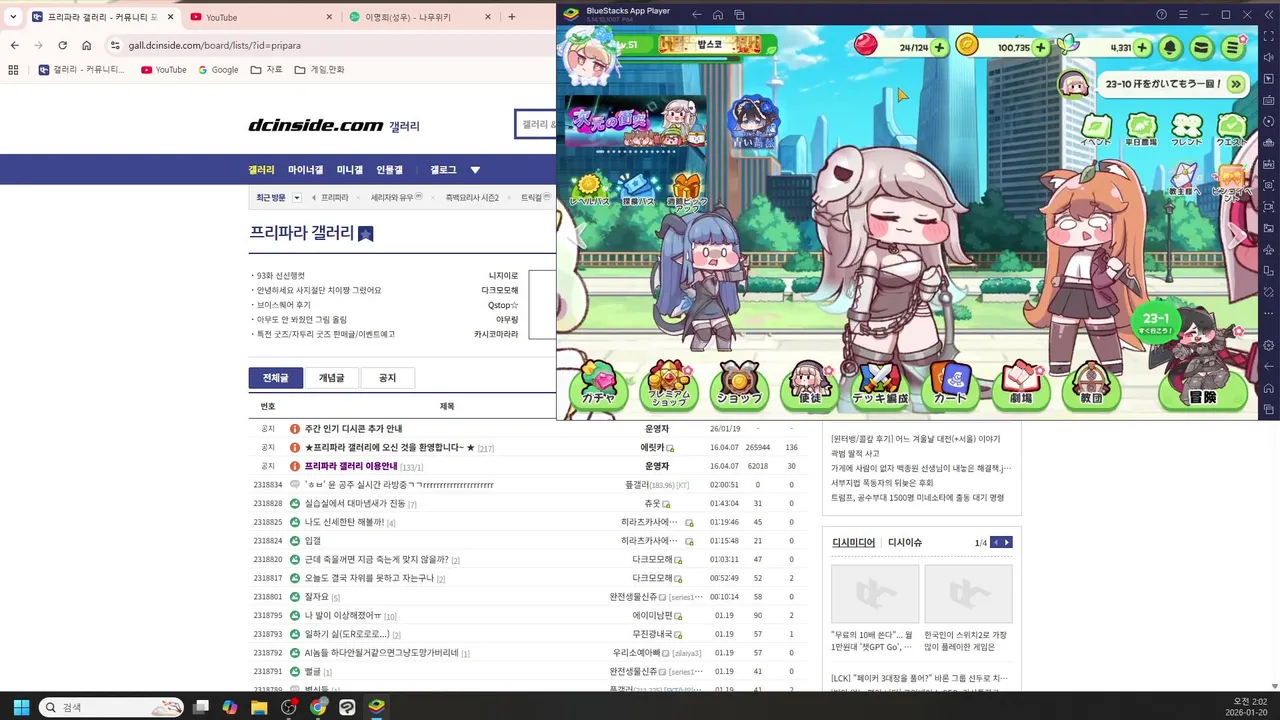Open the 使徒 apostle menu icon
The height and width of the screenshot is (720, 1280).
click(x=809, y=385)
